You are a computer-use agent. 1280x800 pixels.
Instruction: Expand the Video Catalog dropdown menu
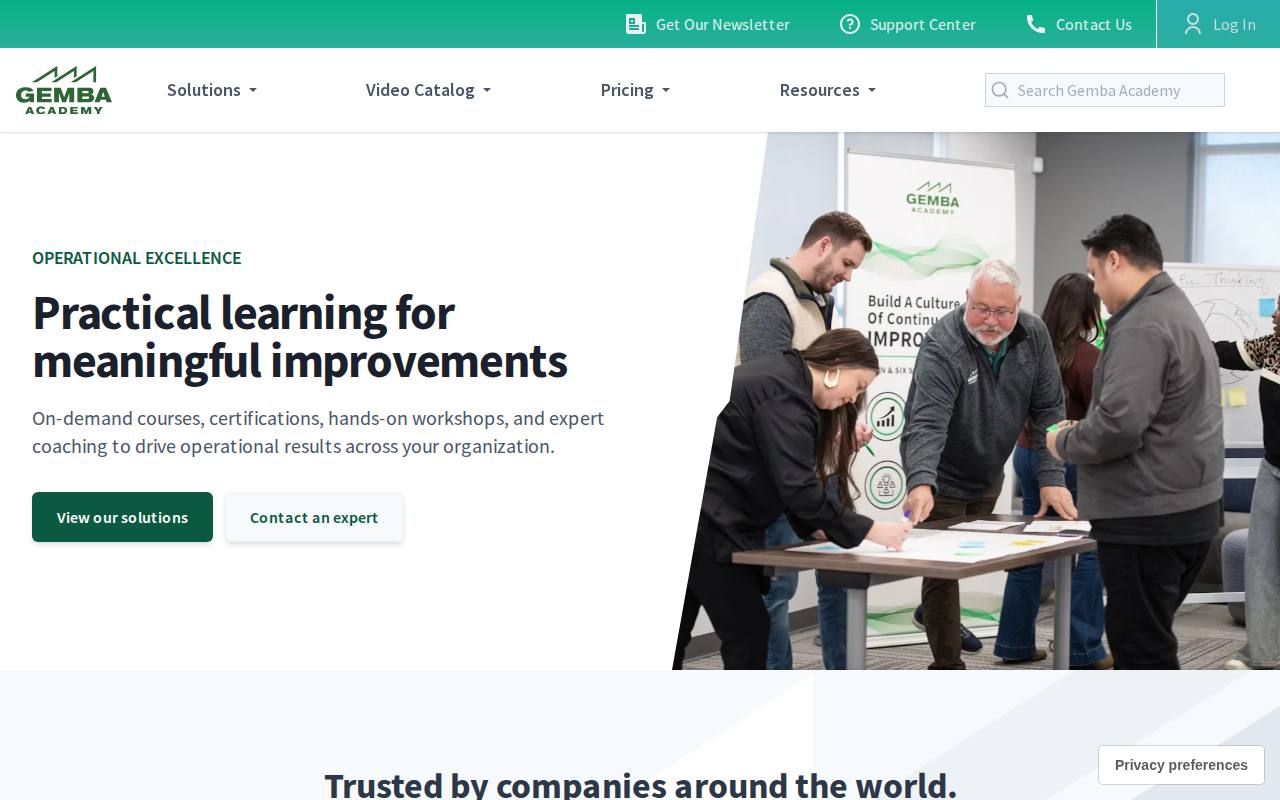point(428,90)
